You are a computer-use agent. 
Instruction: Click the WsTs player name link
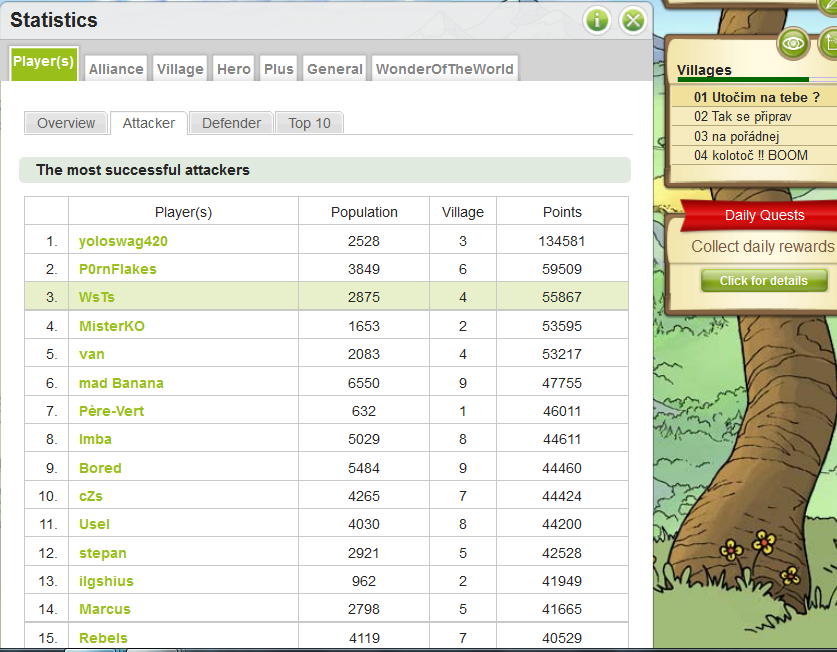pyautogui.click(x=96, y=297)
